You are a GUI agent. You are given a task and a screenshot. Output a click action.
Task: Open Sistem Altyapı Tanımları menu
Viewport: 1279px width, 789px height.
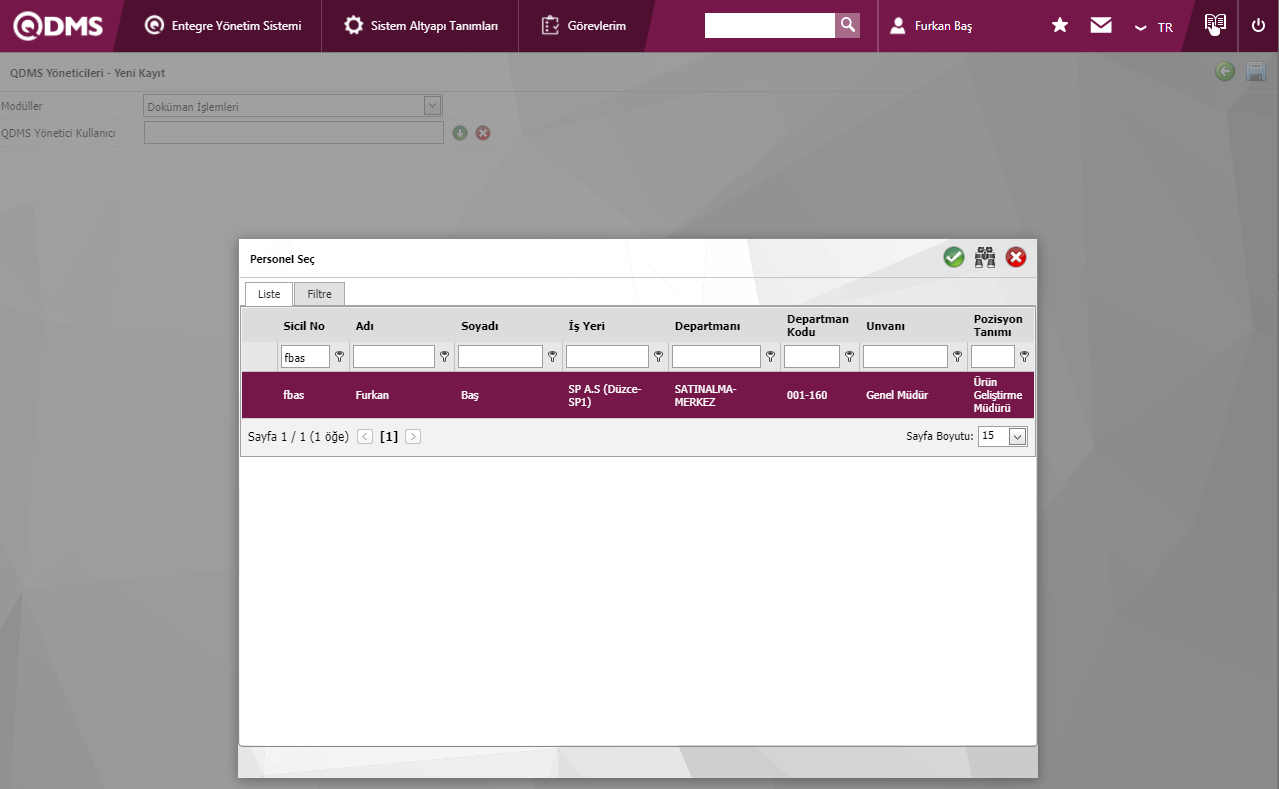click(420, 26)
